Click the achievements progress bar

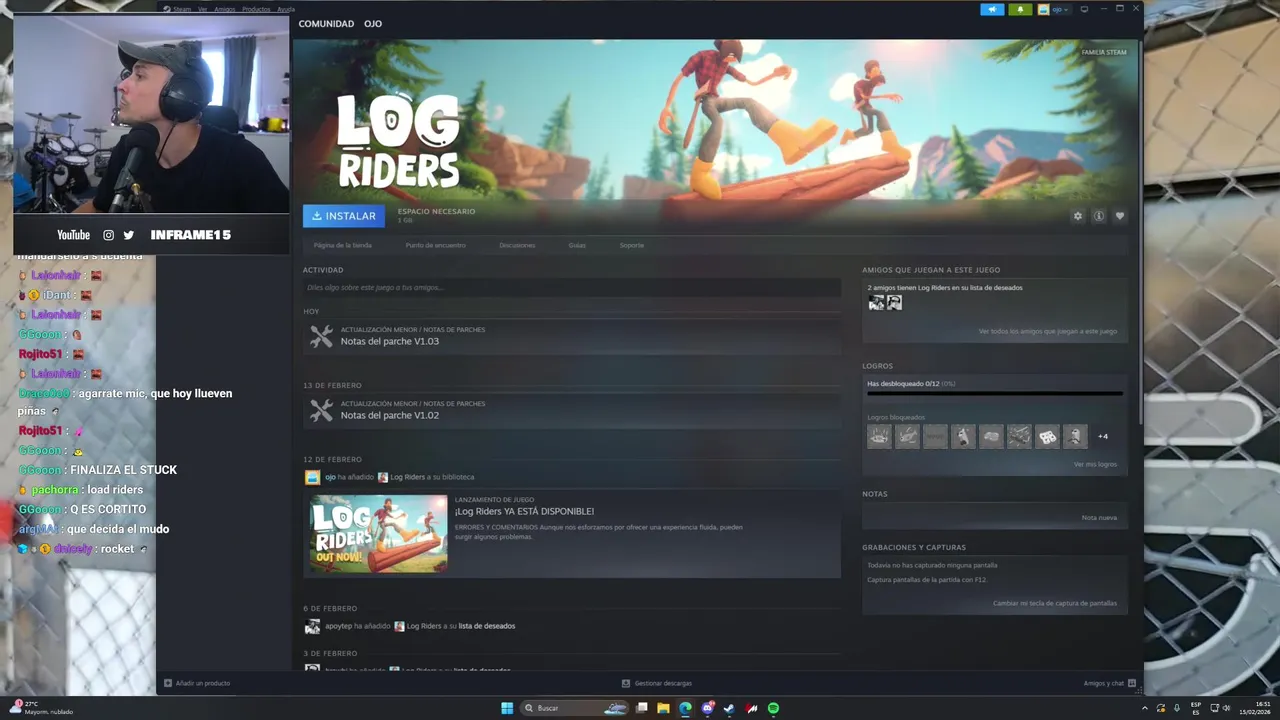point(995,394)
